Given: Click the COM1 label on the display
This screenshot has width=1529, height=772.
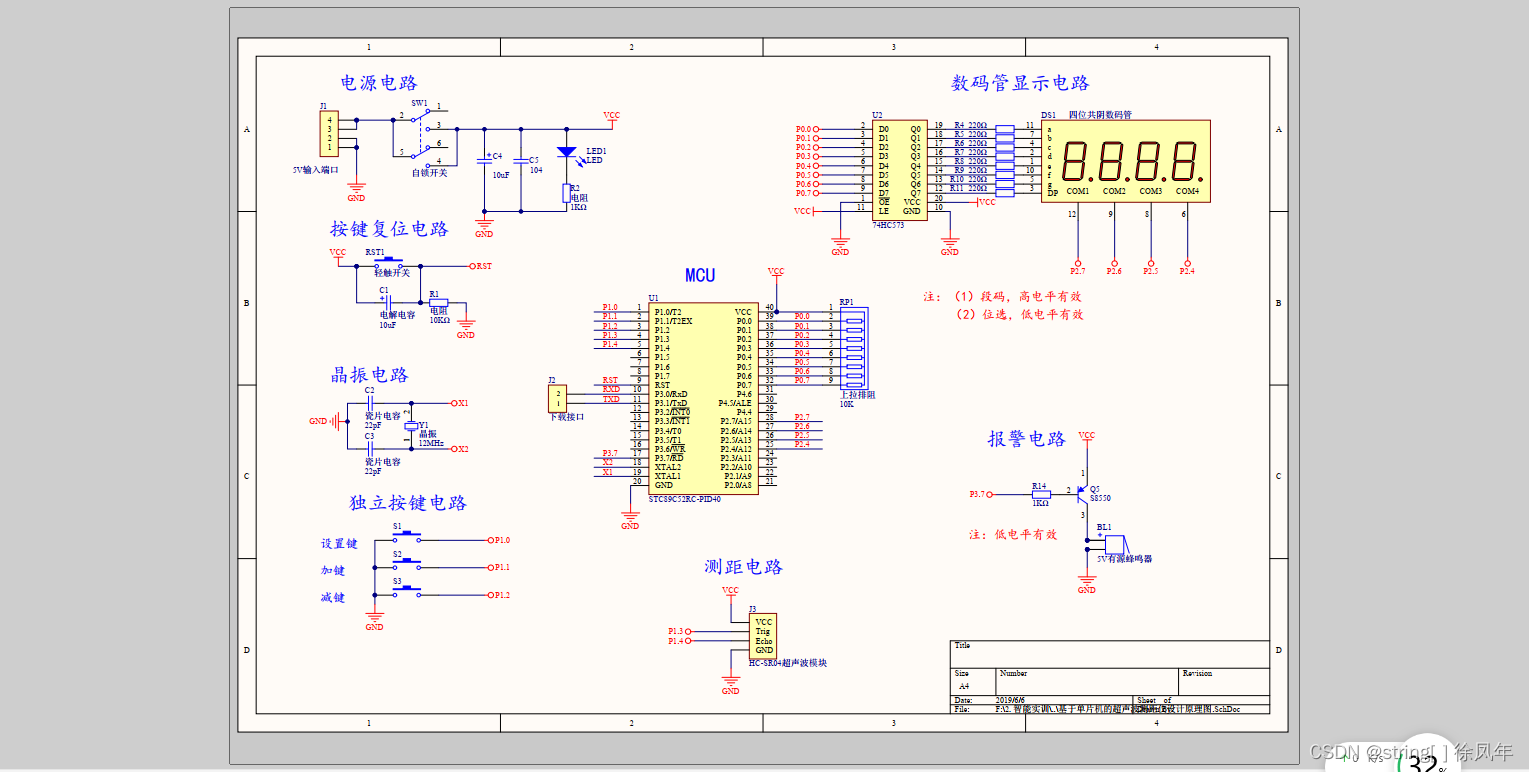Looking at the screenshot, I should tap(1077, 191).
